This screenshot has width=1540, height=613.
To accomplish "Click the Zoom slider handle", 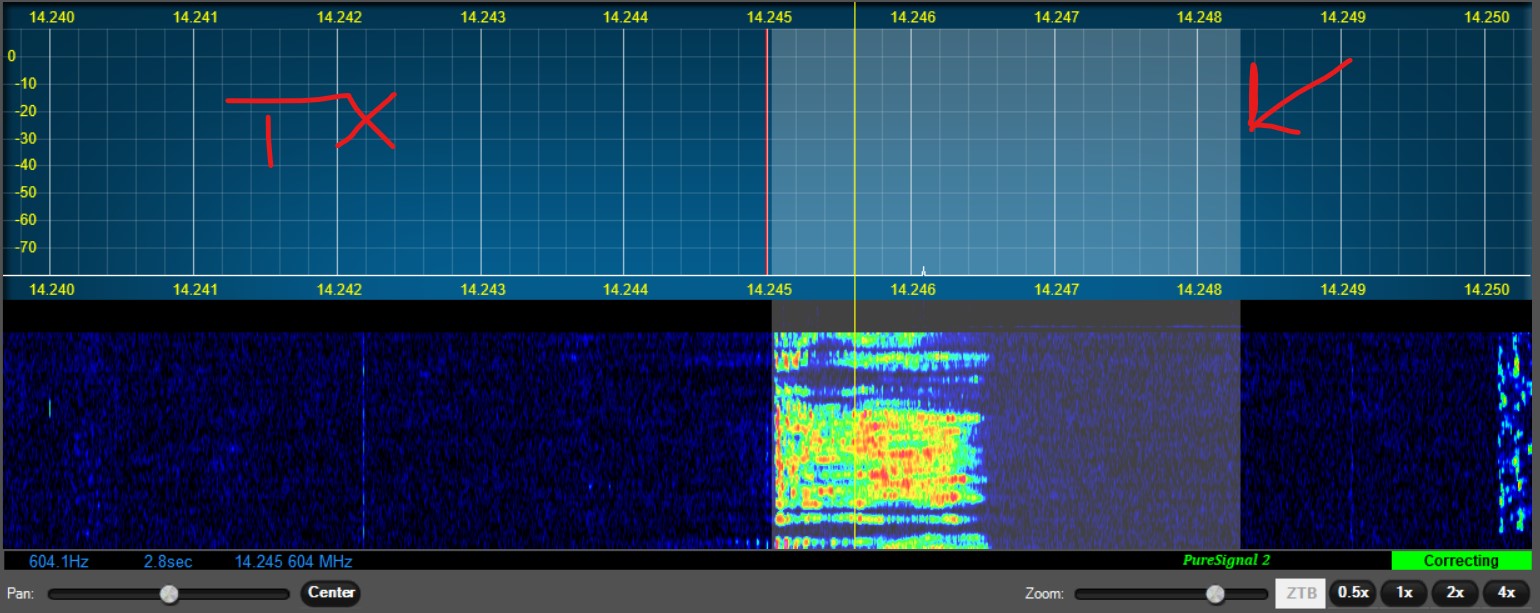I will pos(1215,594).
